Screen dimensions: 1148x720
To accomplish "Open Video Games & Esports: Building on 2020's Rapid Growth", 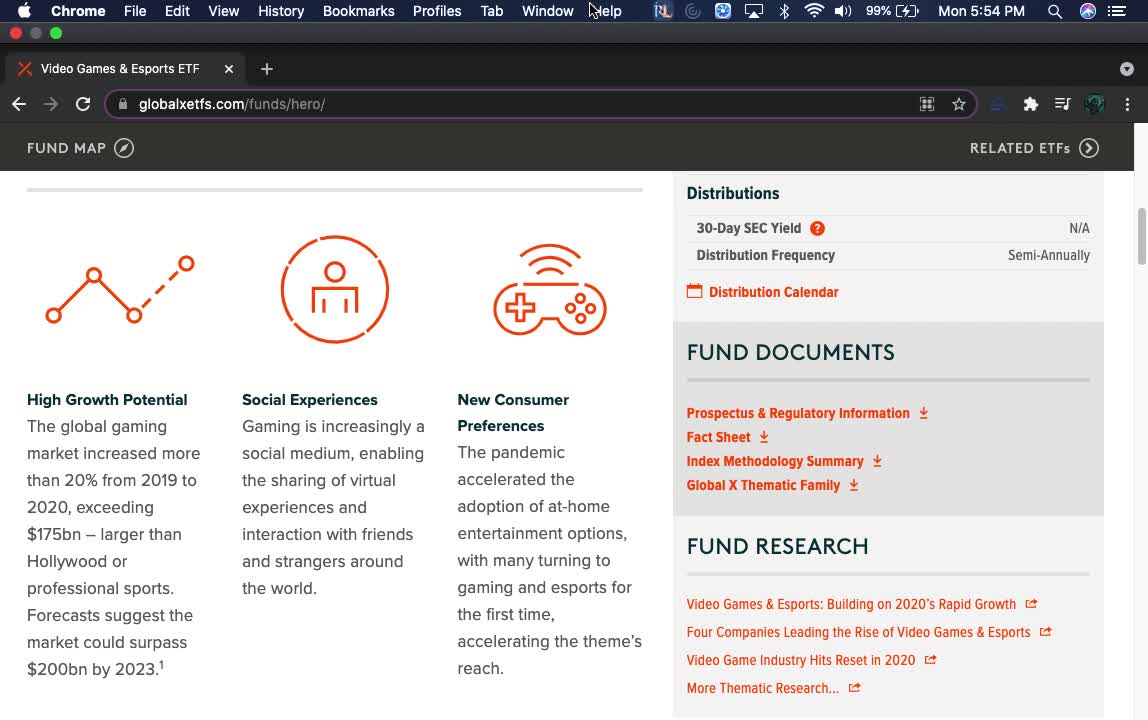I will tap(862, 604).
